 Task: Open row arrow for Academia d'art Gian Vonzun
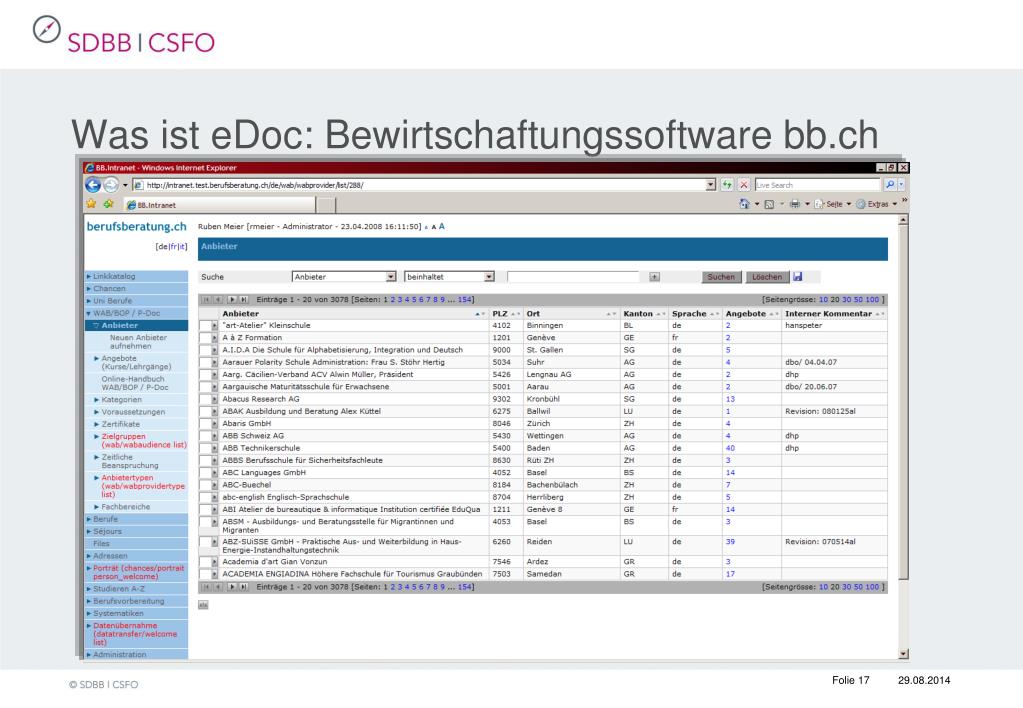[x=215, y=562]
